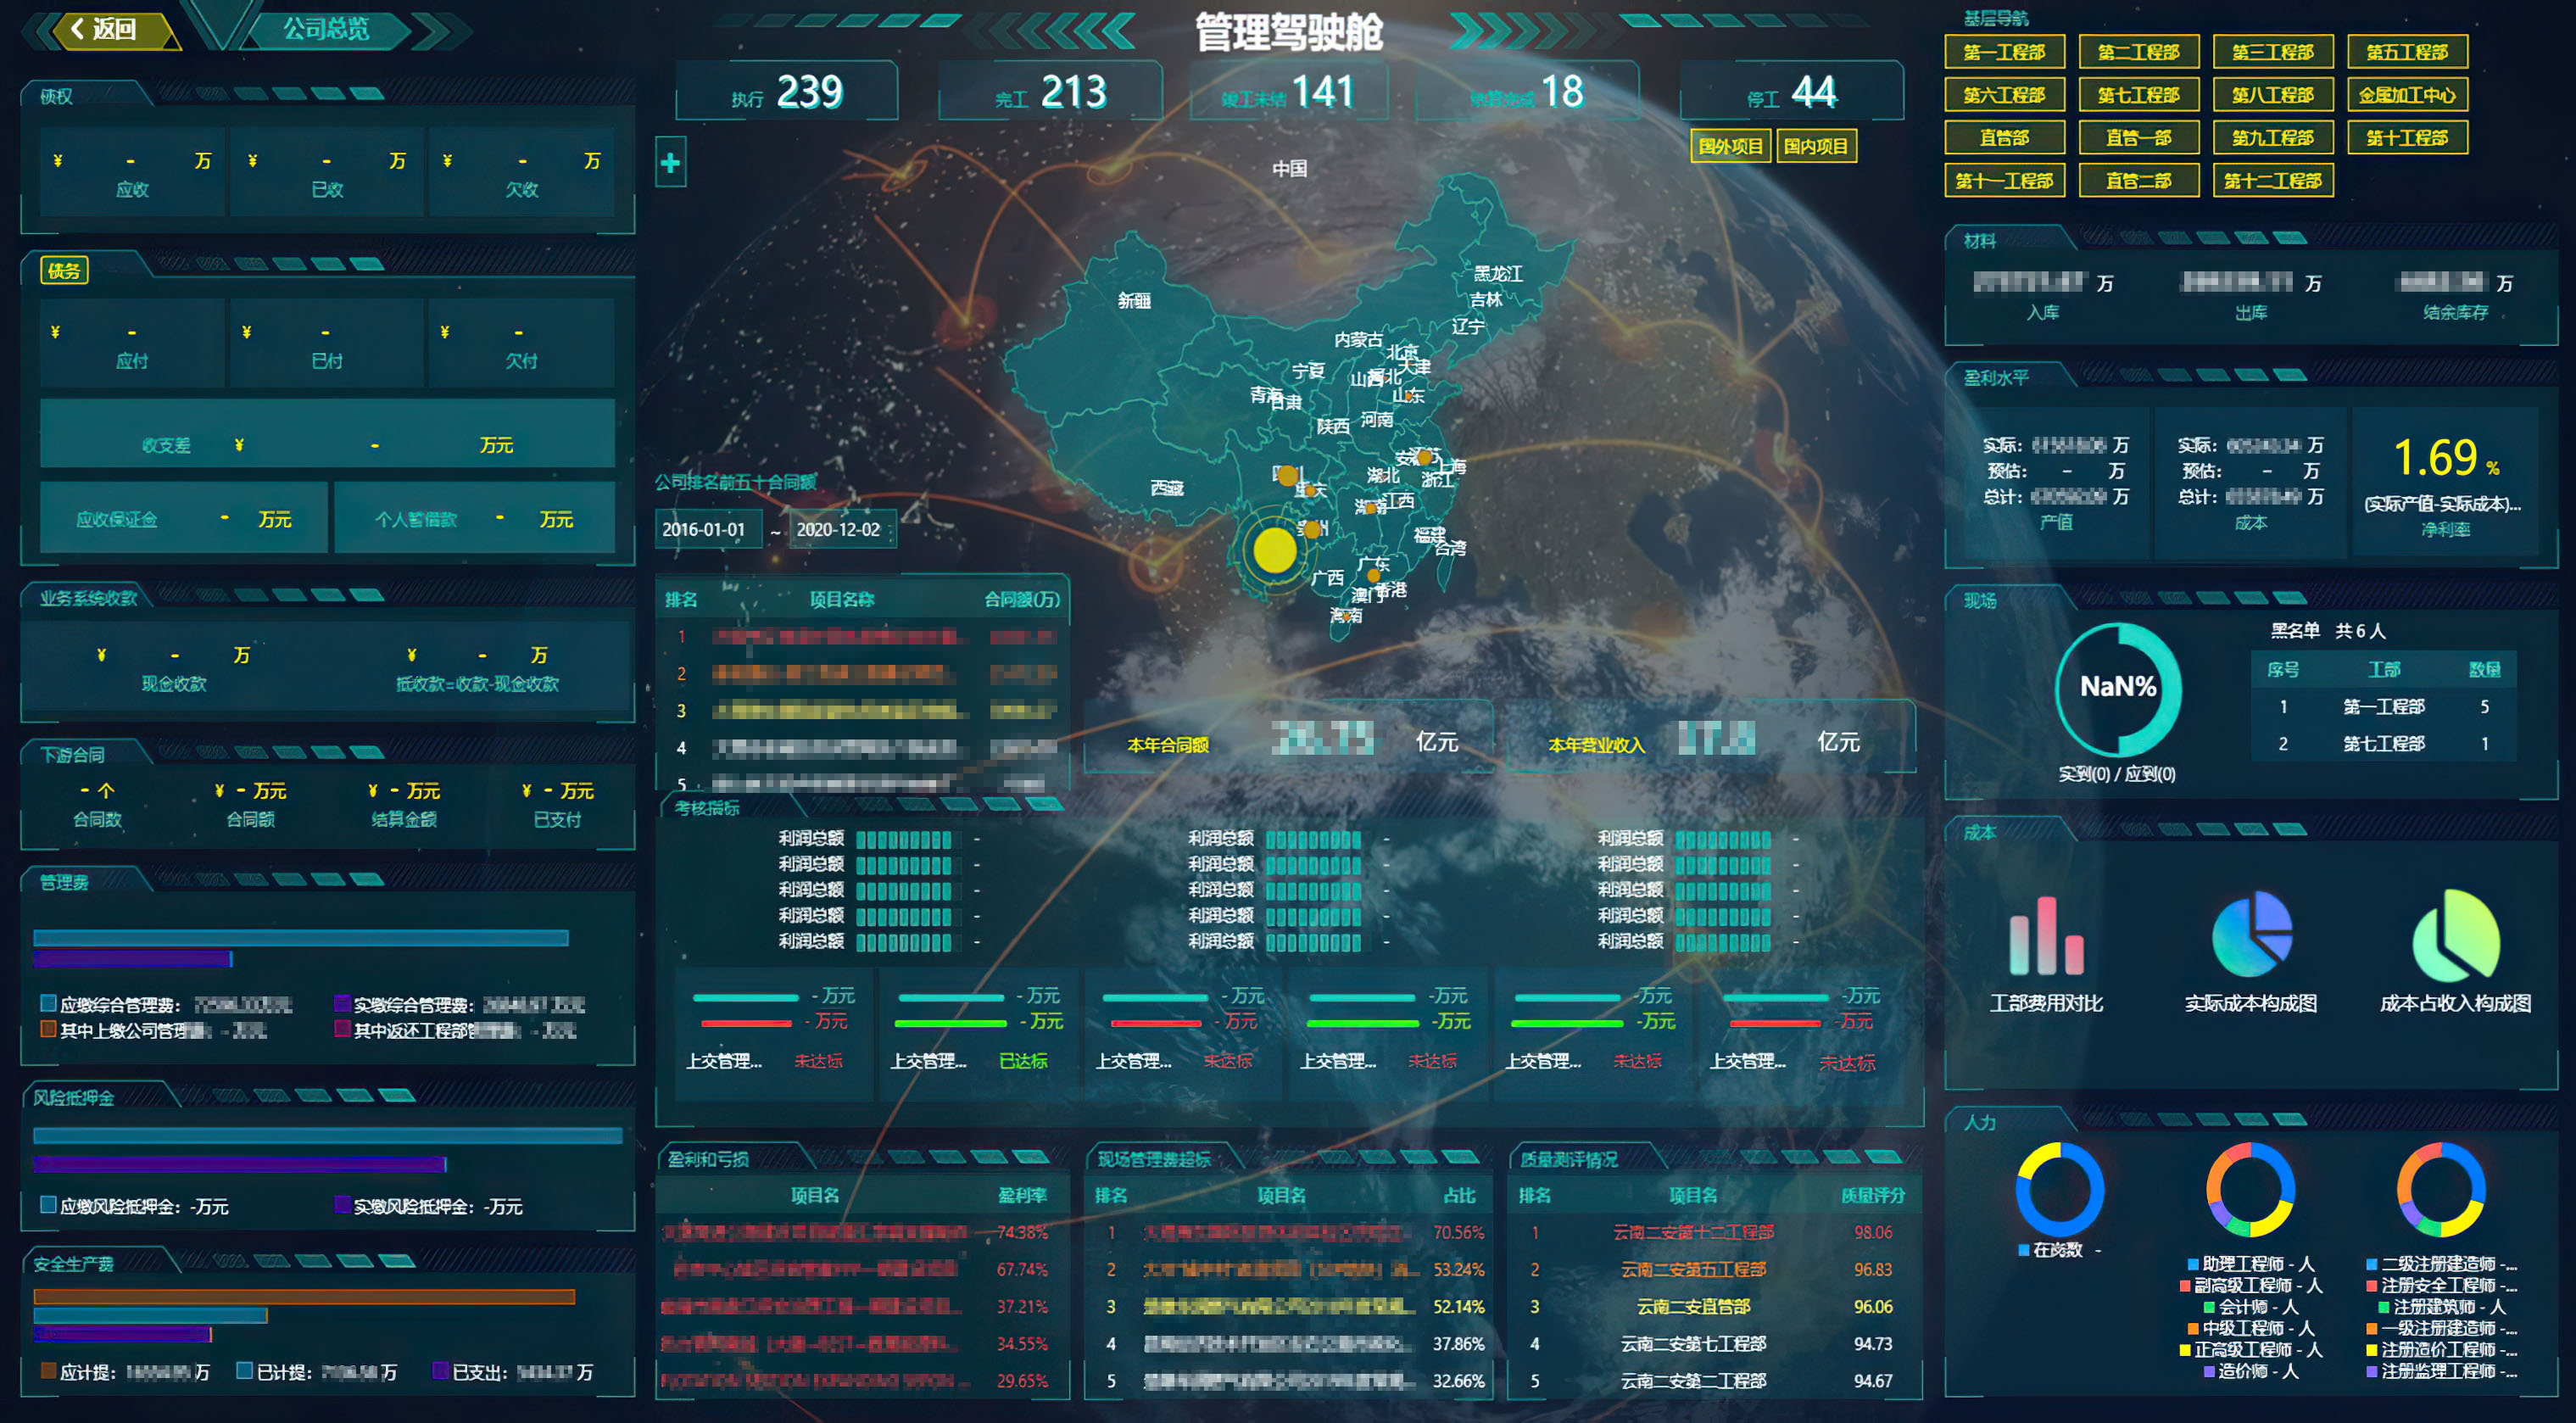Toggle 副高级工程师 legend entry
This screenshot has height=1423, width=2576.
tap(2250, 1285)
